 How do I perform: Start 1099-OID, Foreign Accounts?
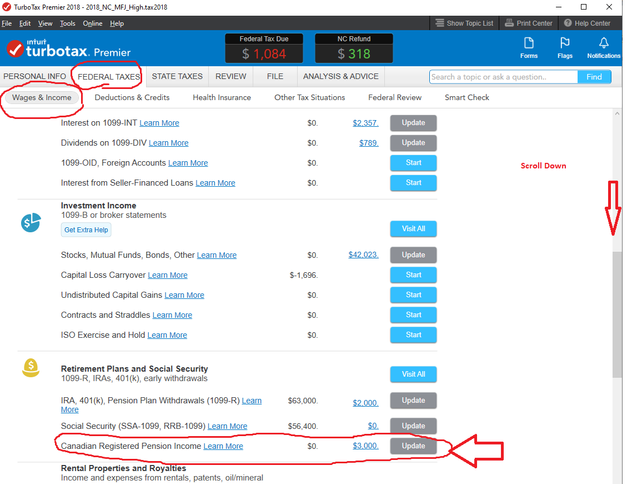coord(413,163)
